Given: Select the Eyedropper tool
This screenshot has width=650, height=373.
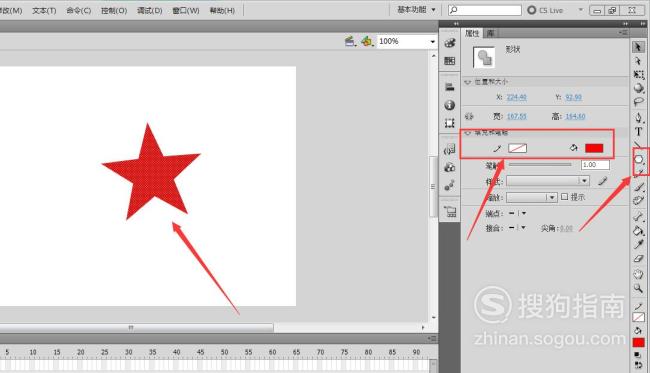Looking at the screenshot, I should click(x=638, y=245).
